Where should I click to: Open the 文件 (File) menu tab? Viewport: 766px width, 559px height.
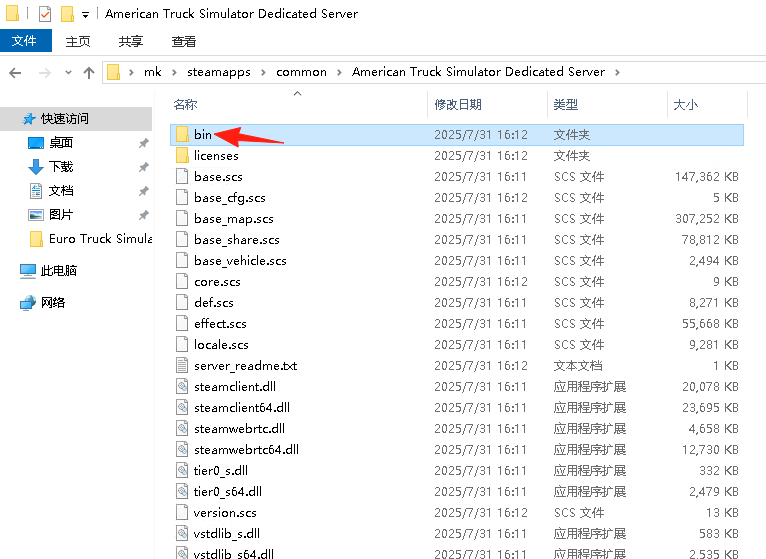pyautogui.click(x=25, y=41)
